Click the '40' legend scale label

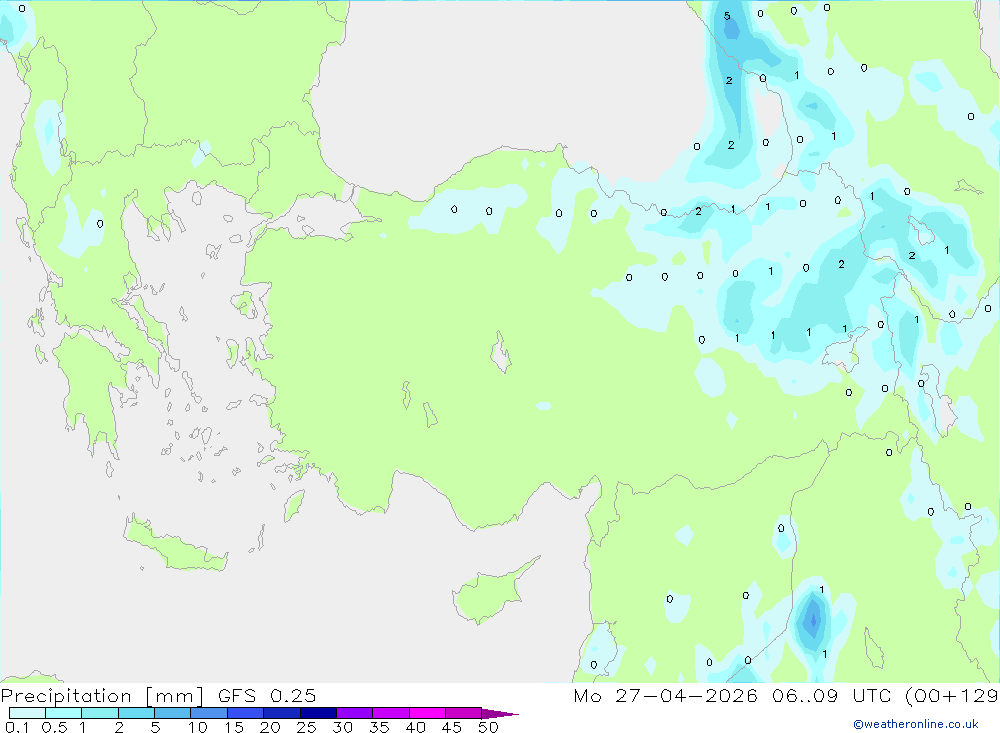415,727
